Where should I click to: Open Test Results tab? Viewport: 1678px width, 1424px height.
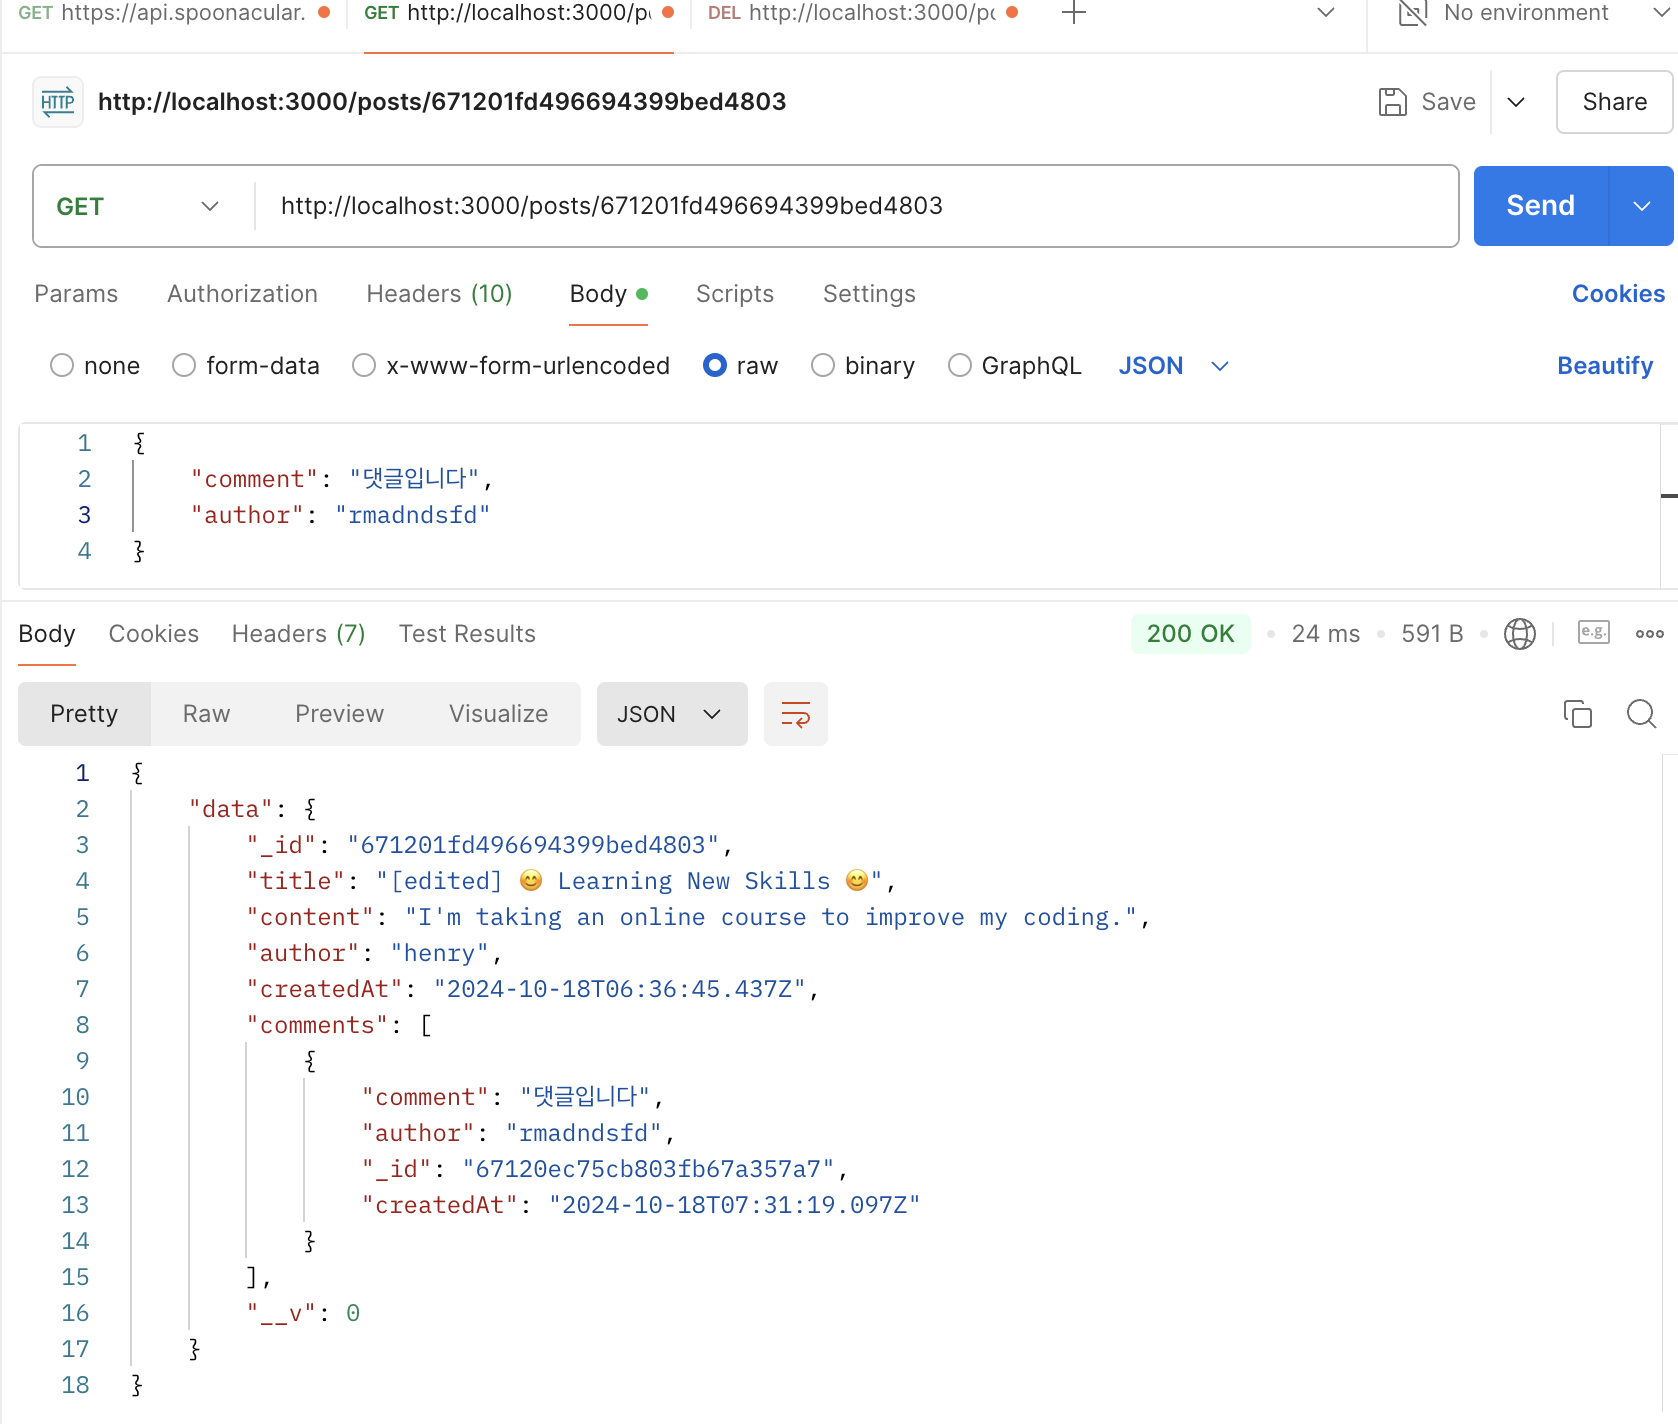coord(467,634)
